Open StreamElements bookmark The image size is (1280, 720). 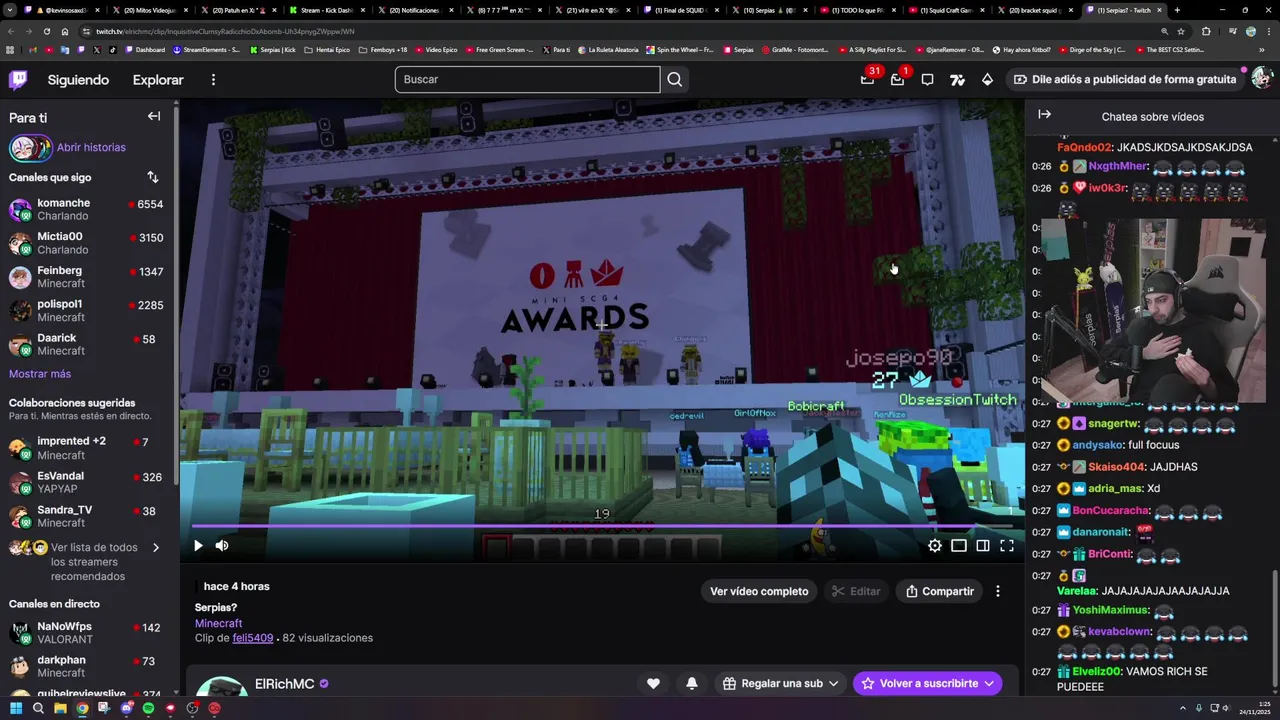coord(206,49)
